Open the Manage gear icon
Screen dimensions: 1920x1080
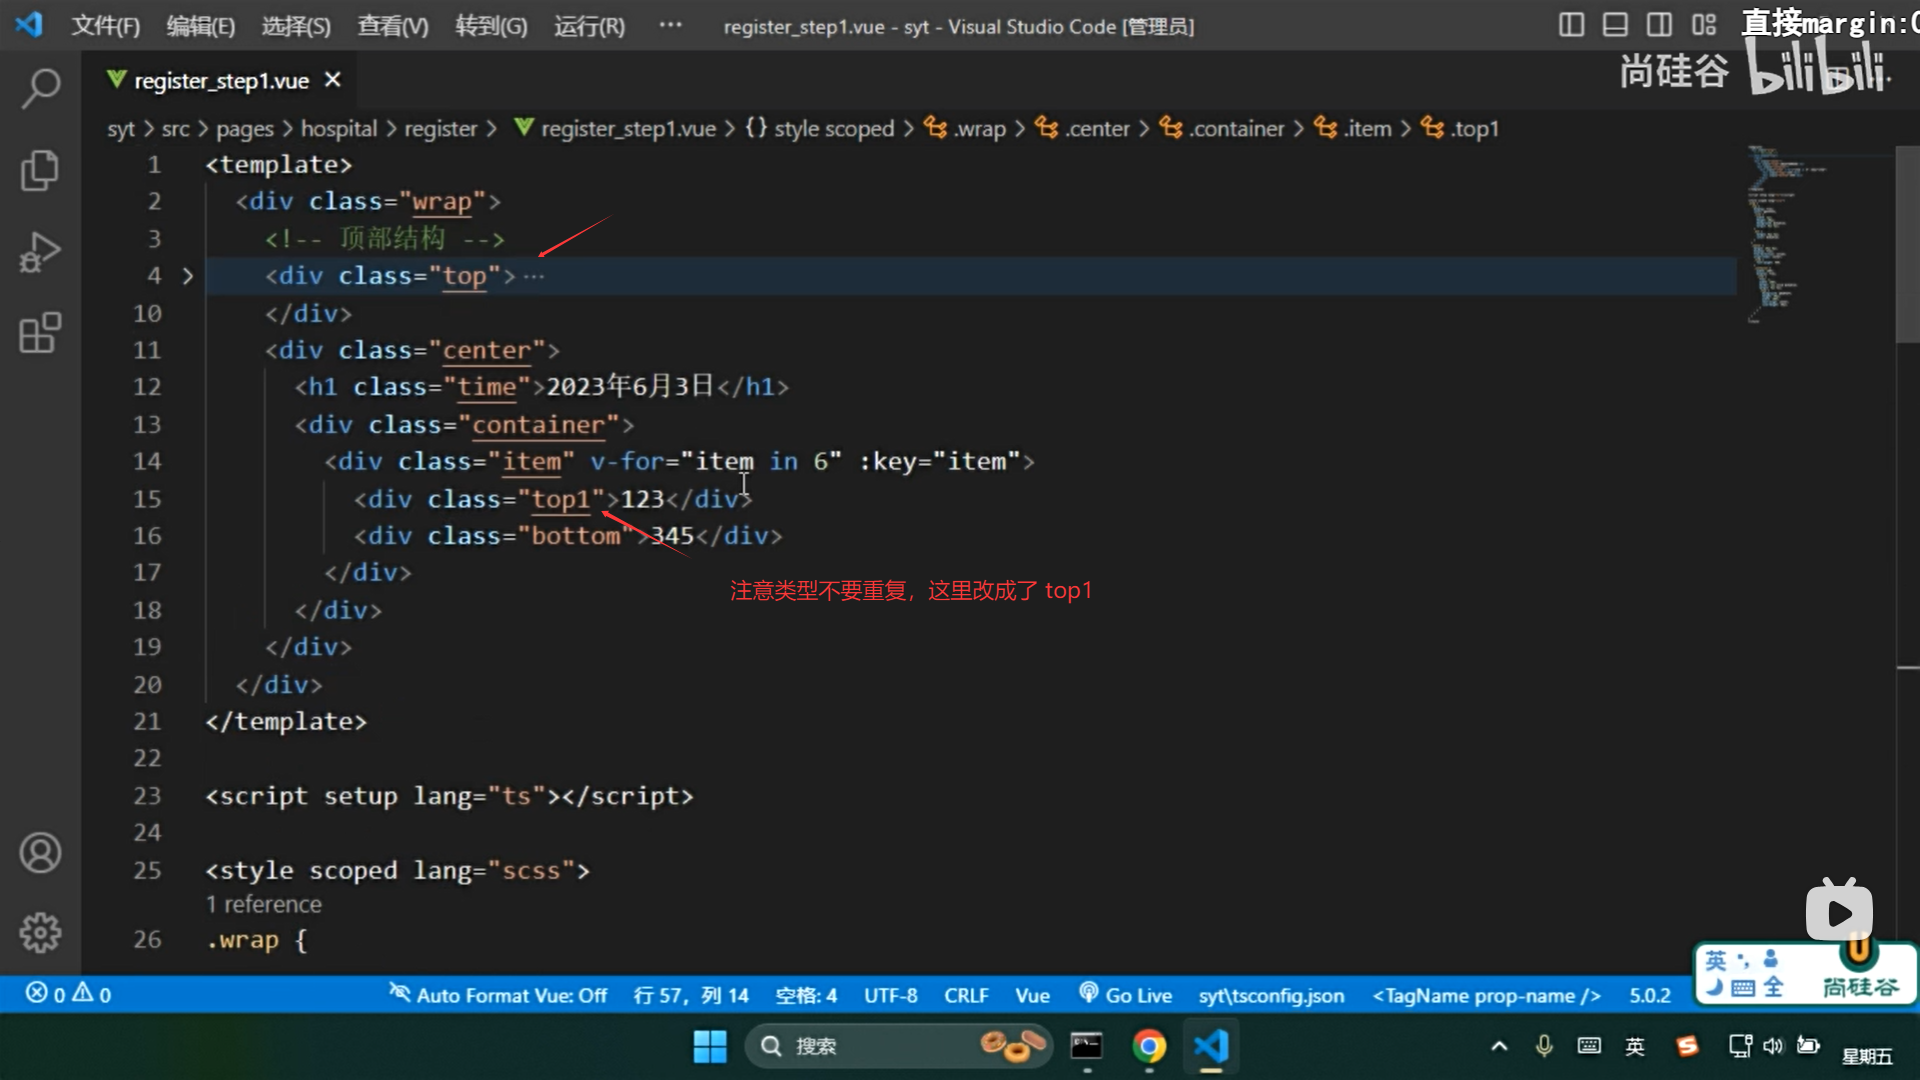click(40, 933)
